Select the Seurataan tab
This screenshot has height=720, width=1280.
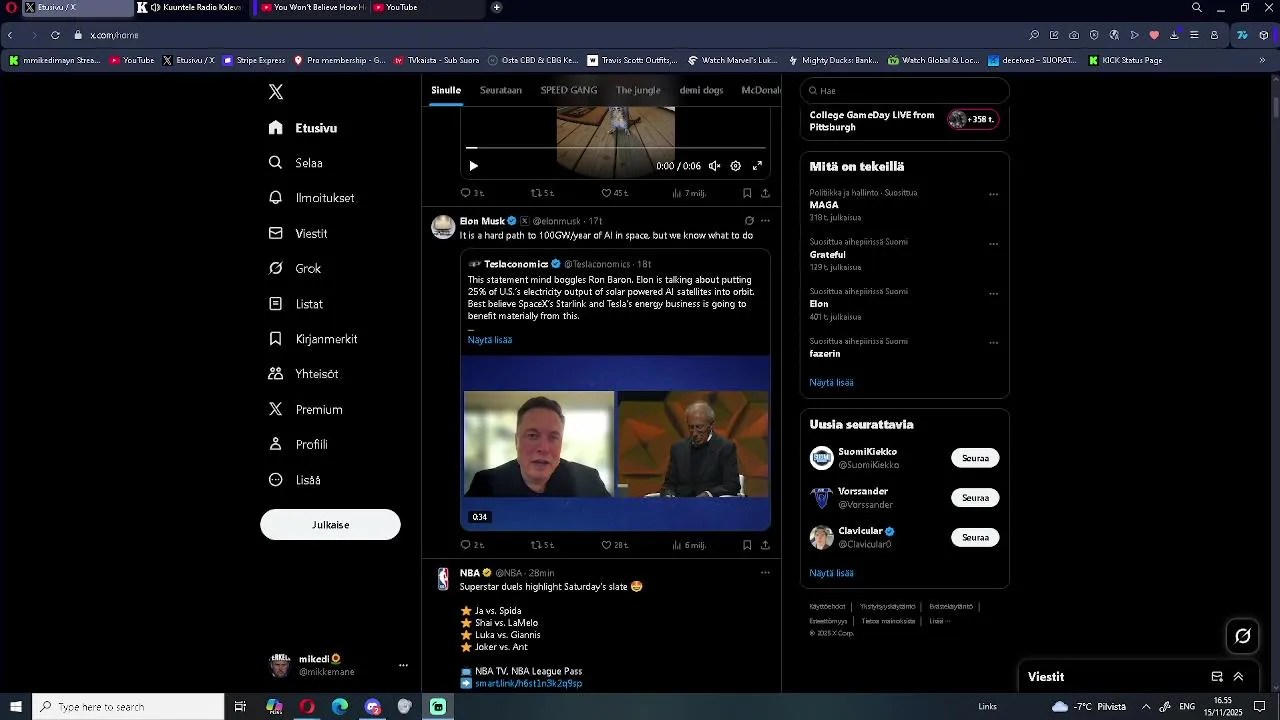point(501,90)
